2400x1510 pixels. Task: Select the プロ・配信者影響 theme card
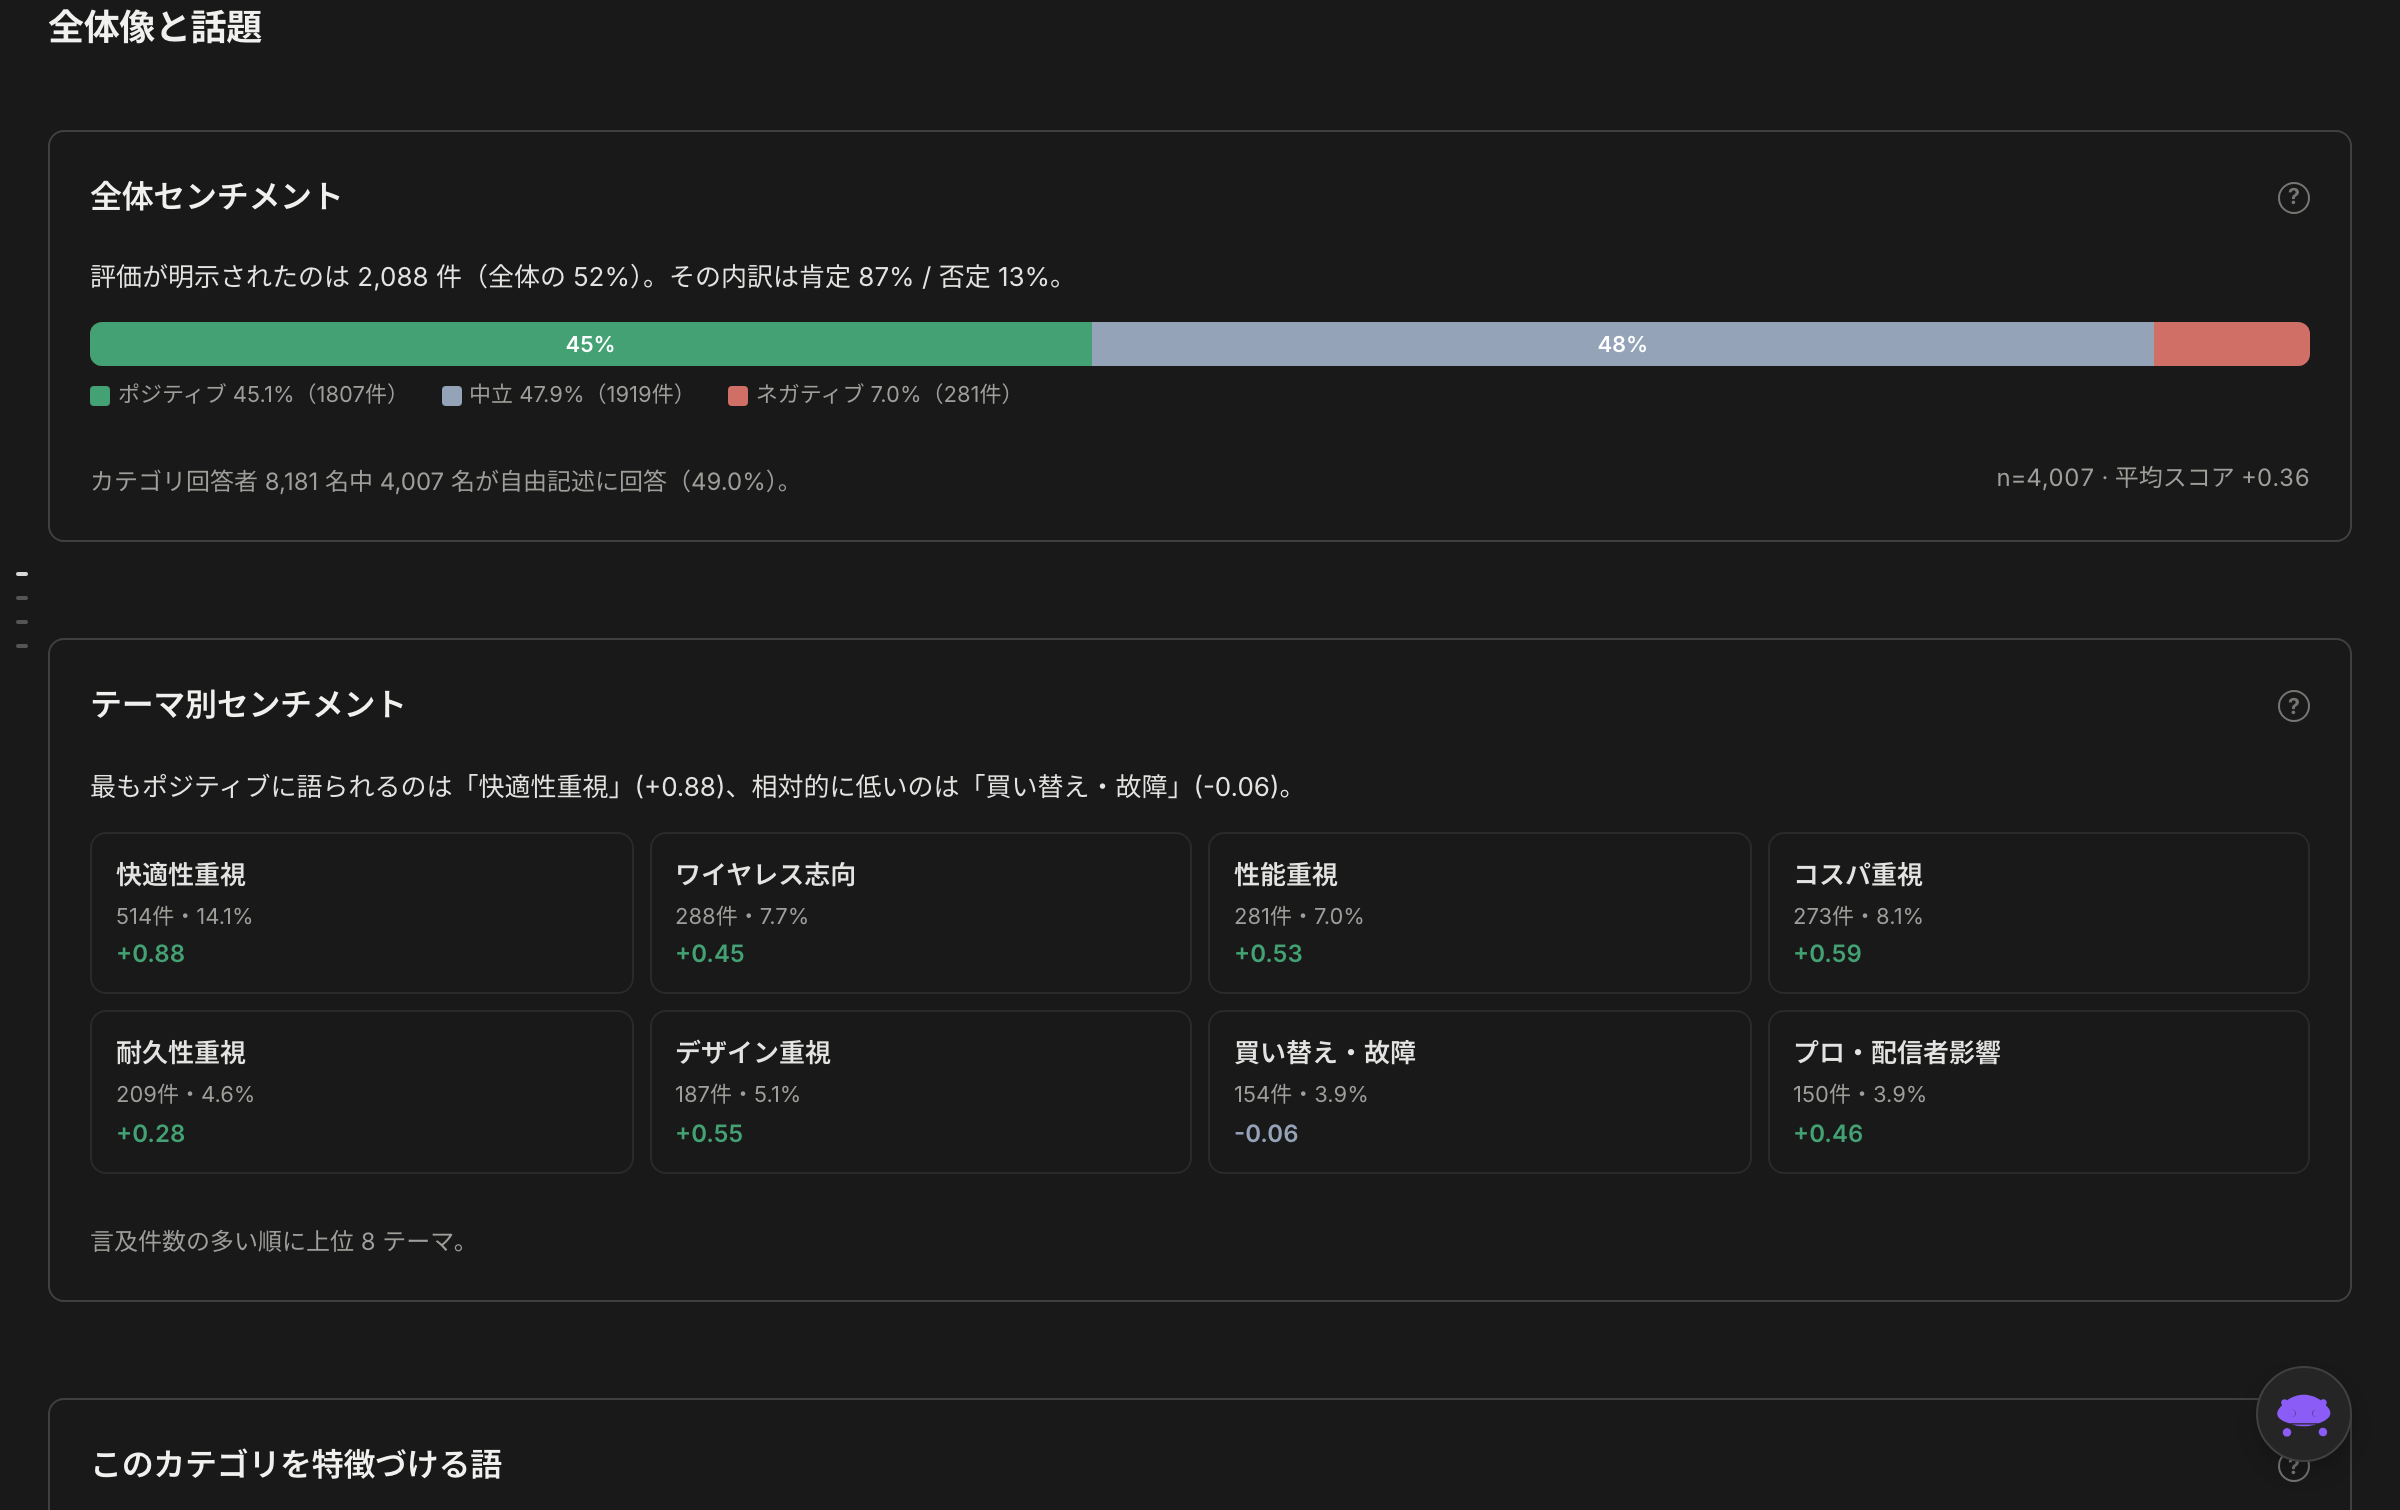click(x=2038, y=1092)
